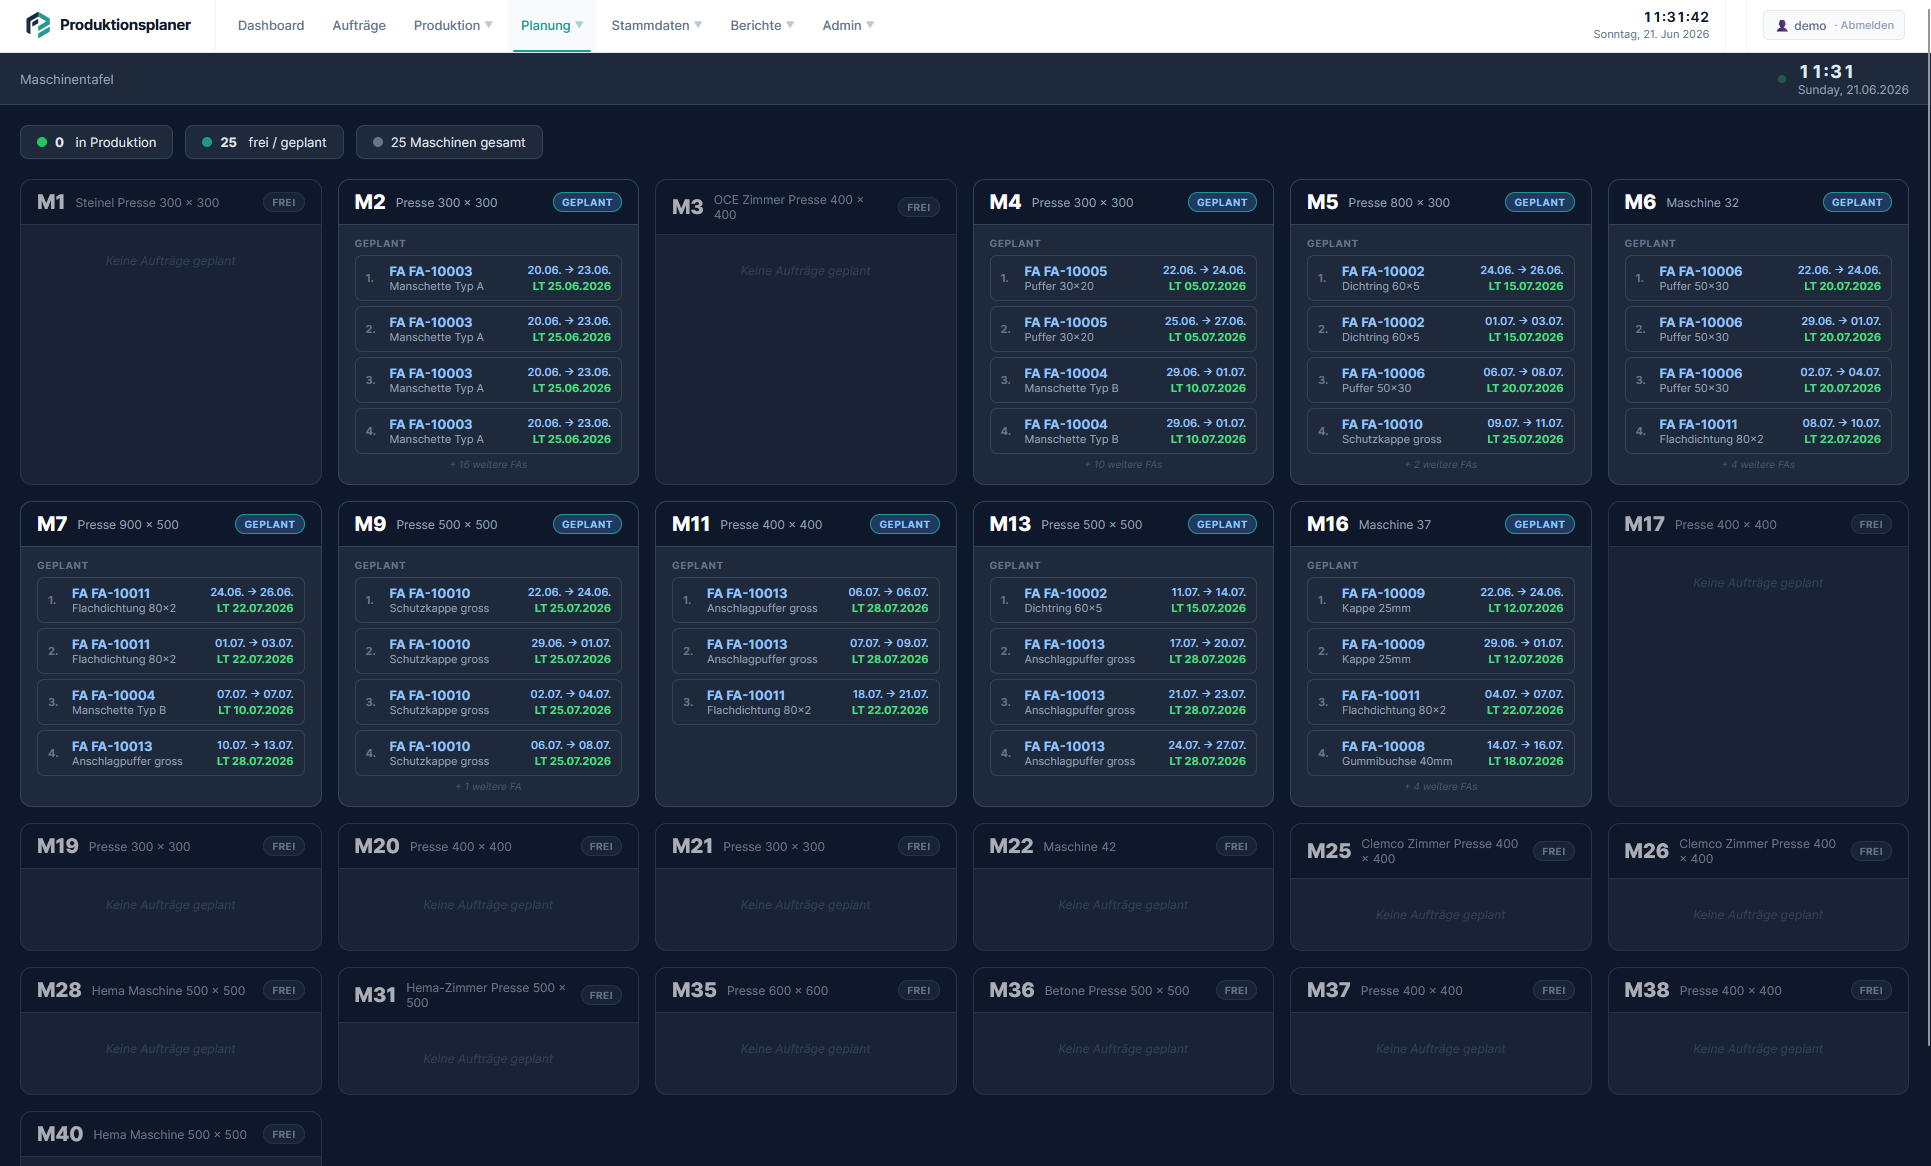Open FA-10010 row dated 02.07. → 04.07. on M9
The height and width of the screenshot is (1166, 1931).
coord(488,702)
